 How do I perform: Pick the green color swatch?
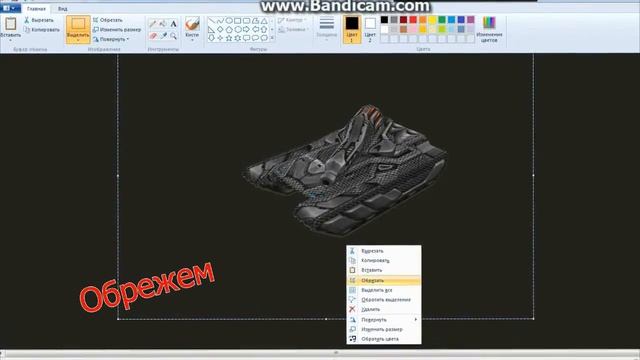coord(442,20)
